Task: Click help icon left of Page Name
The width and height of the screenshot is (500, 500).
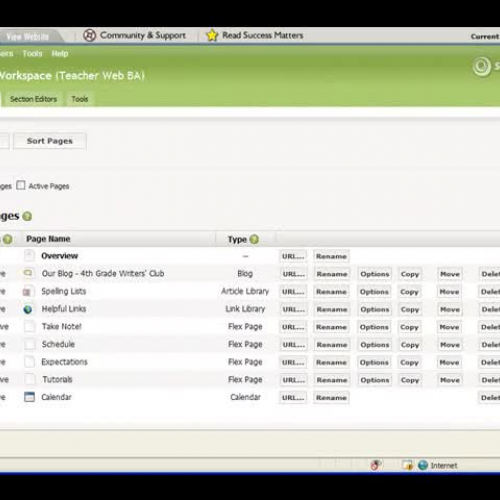Action: (x=8, y=239)
